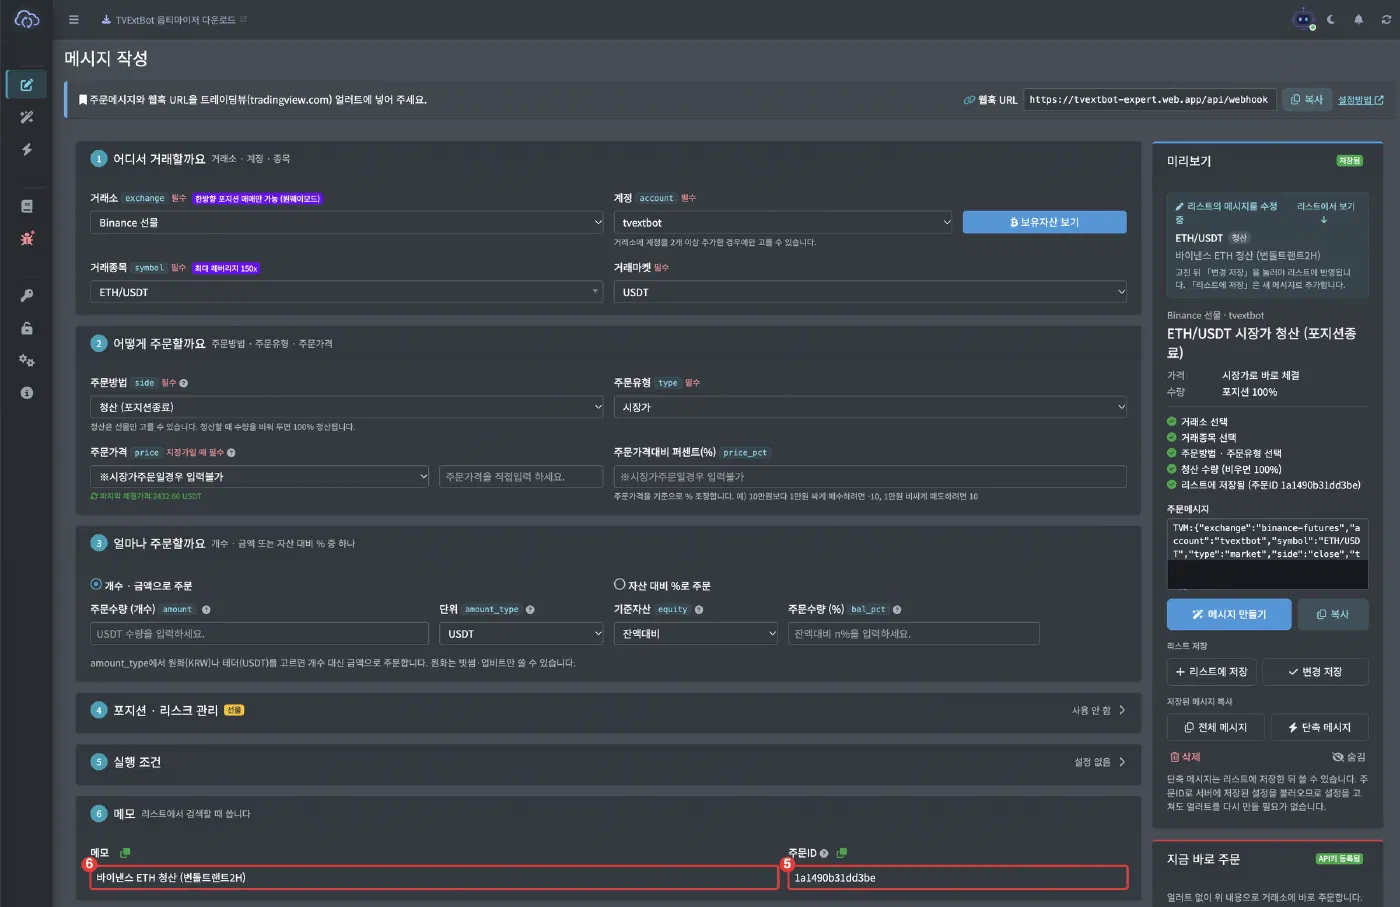
Task: Open the API key sidebar icon
Action: click(27, 295)
